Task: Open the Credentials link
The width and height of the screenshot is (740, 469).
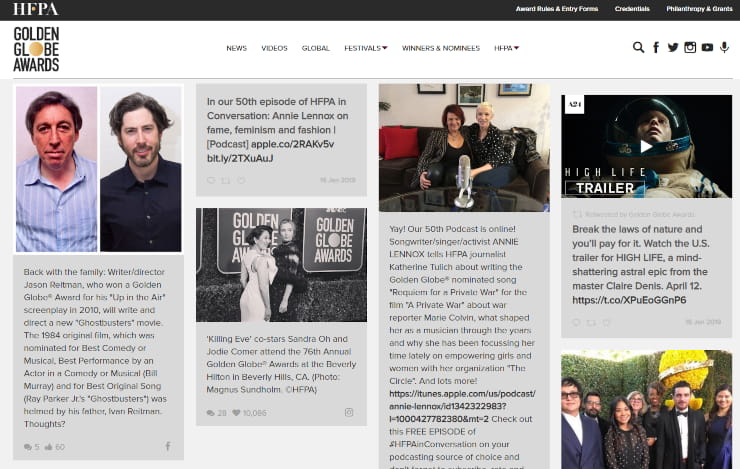Action: pyautogui.click(x=632, y=9)
